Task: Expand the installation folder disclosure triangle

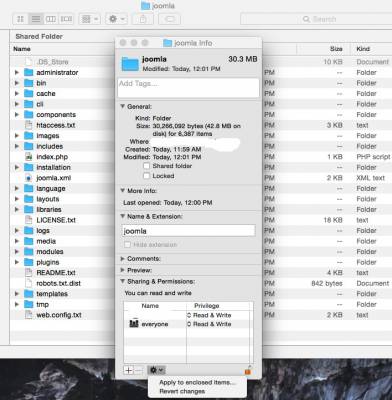Action: 17,167
